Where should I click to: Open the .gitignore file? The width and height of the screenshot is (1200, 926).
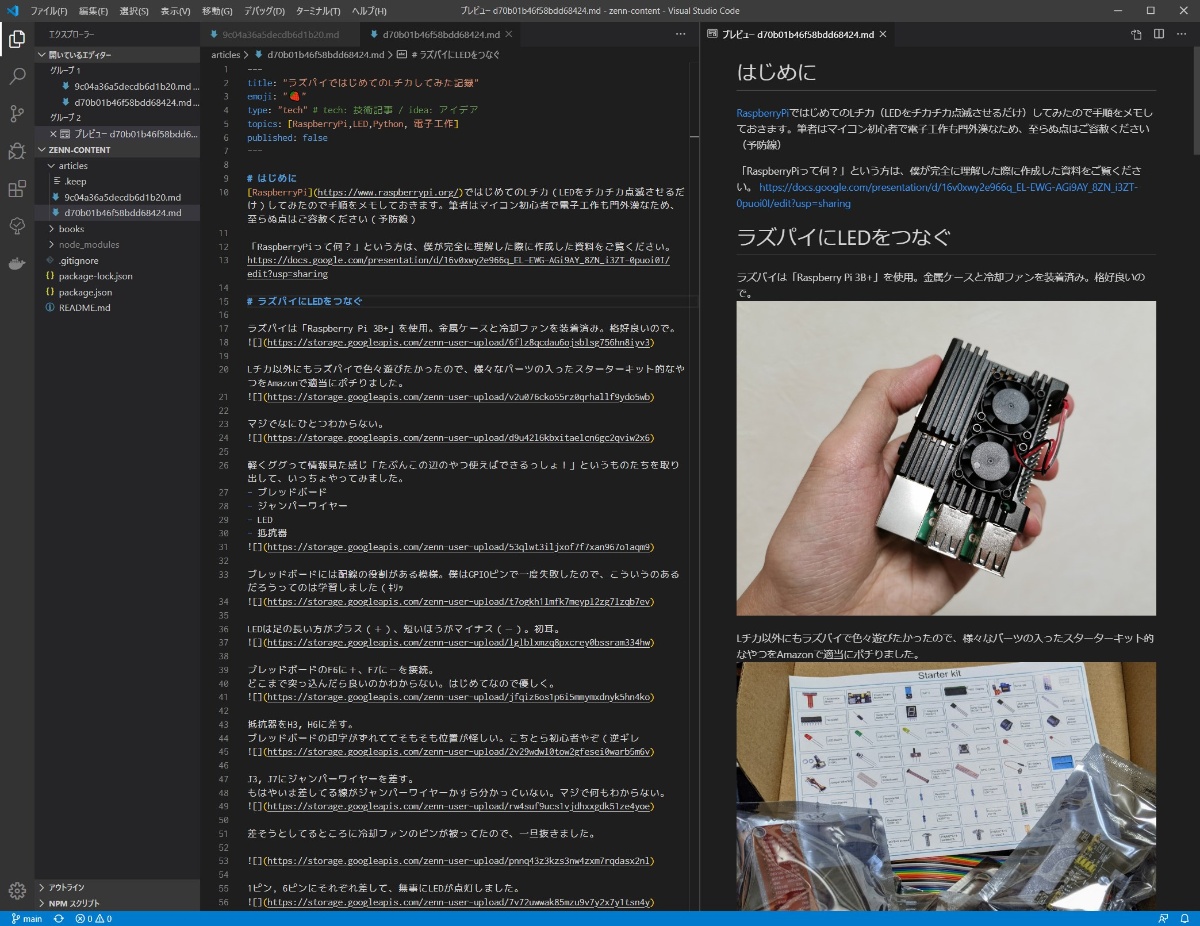click(117, 260)
